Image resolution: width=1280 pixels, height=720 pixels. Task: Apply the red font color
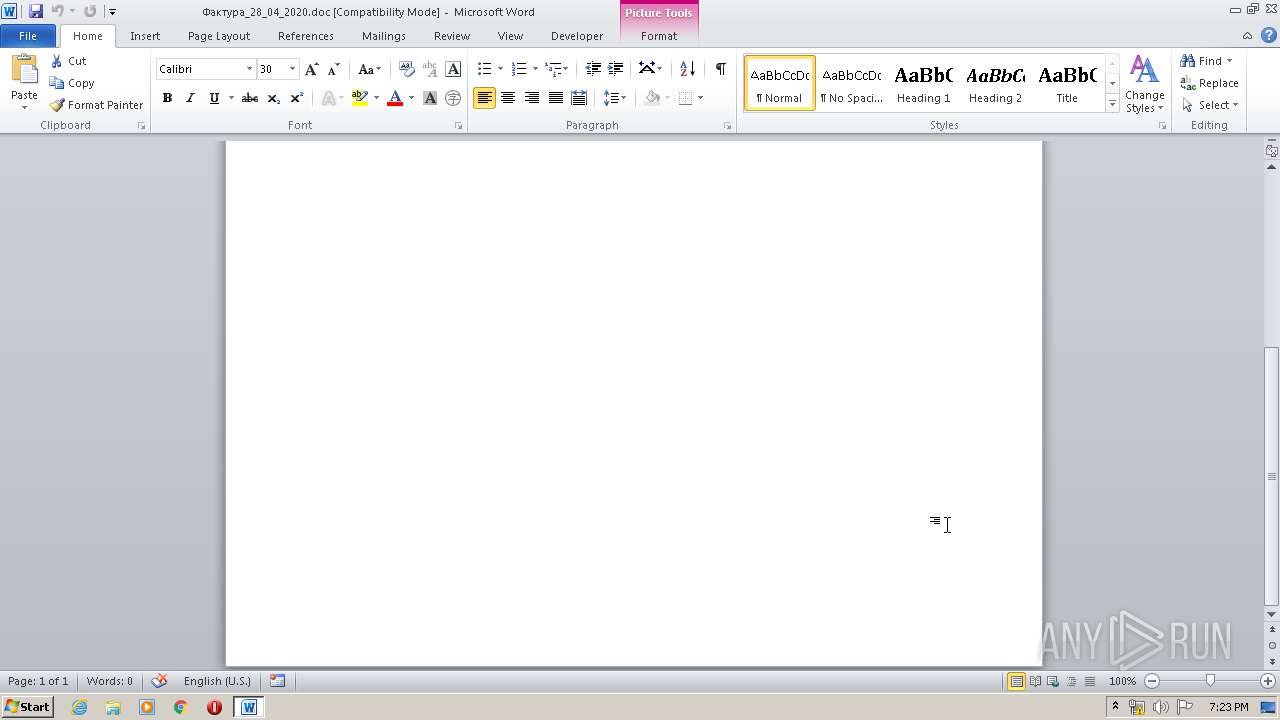click(x=395, y=98)
